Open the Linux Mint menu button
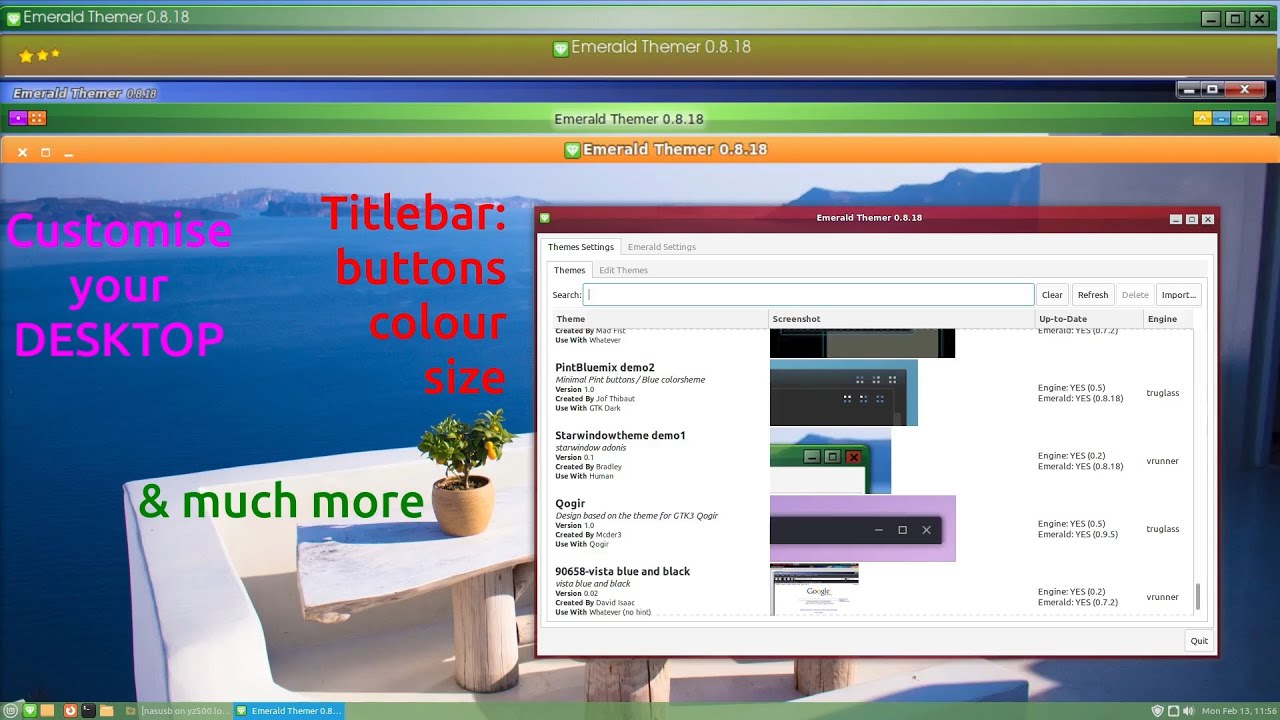 [x=11, y=711]
